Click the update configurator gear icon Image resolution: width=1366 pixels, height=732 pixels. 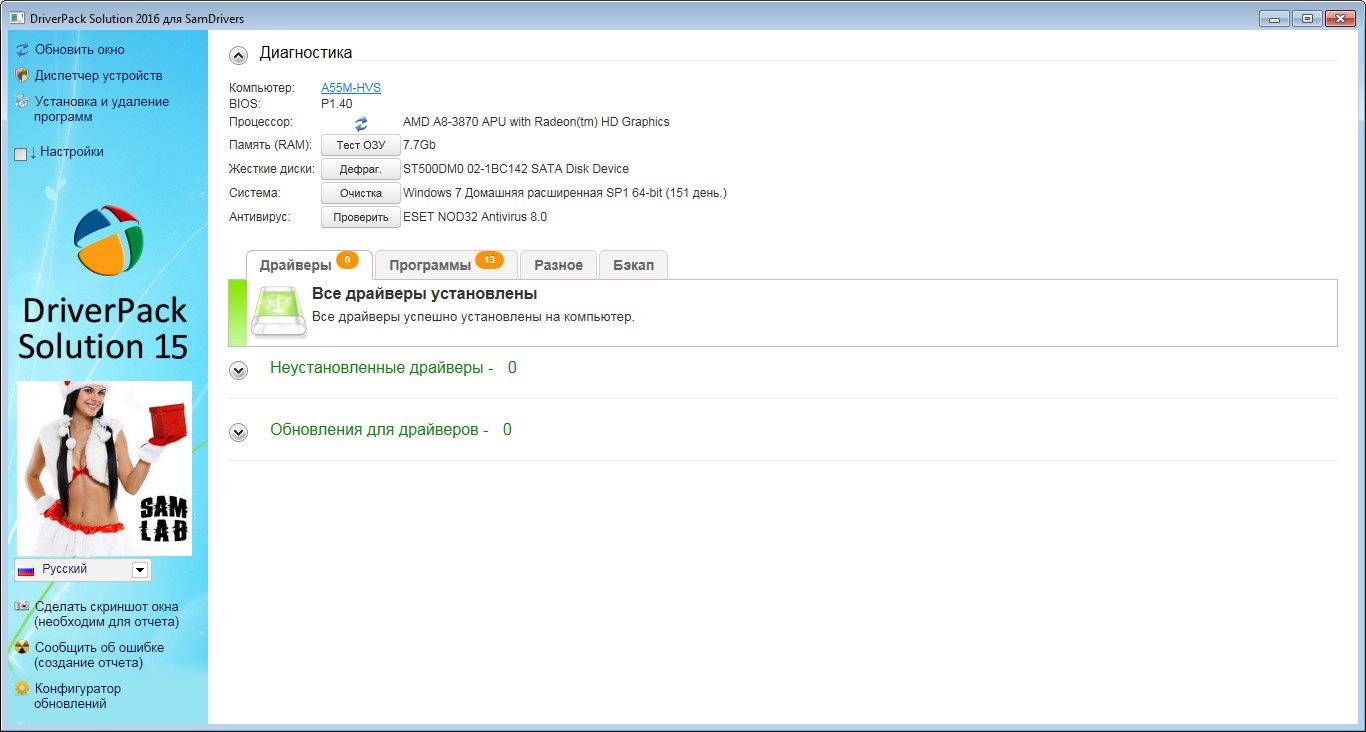click(22, 688)
